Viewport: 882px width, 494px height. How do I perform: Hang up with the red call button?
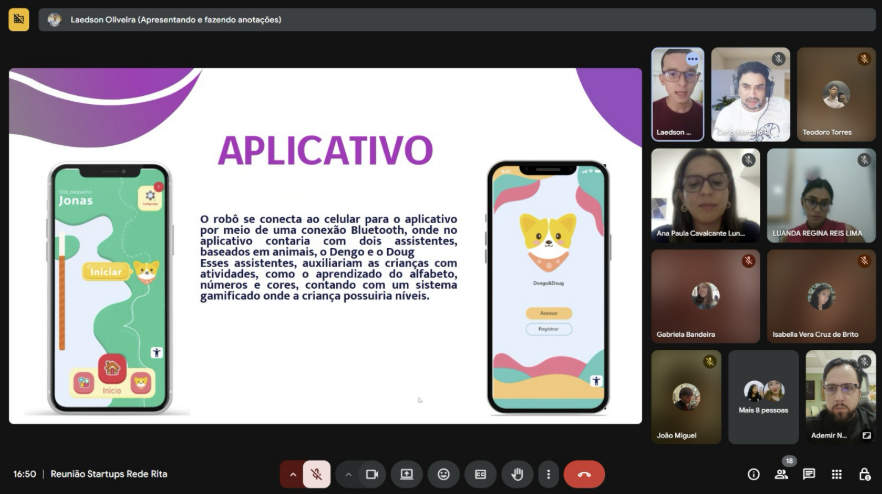tap(584, 474)
